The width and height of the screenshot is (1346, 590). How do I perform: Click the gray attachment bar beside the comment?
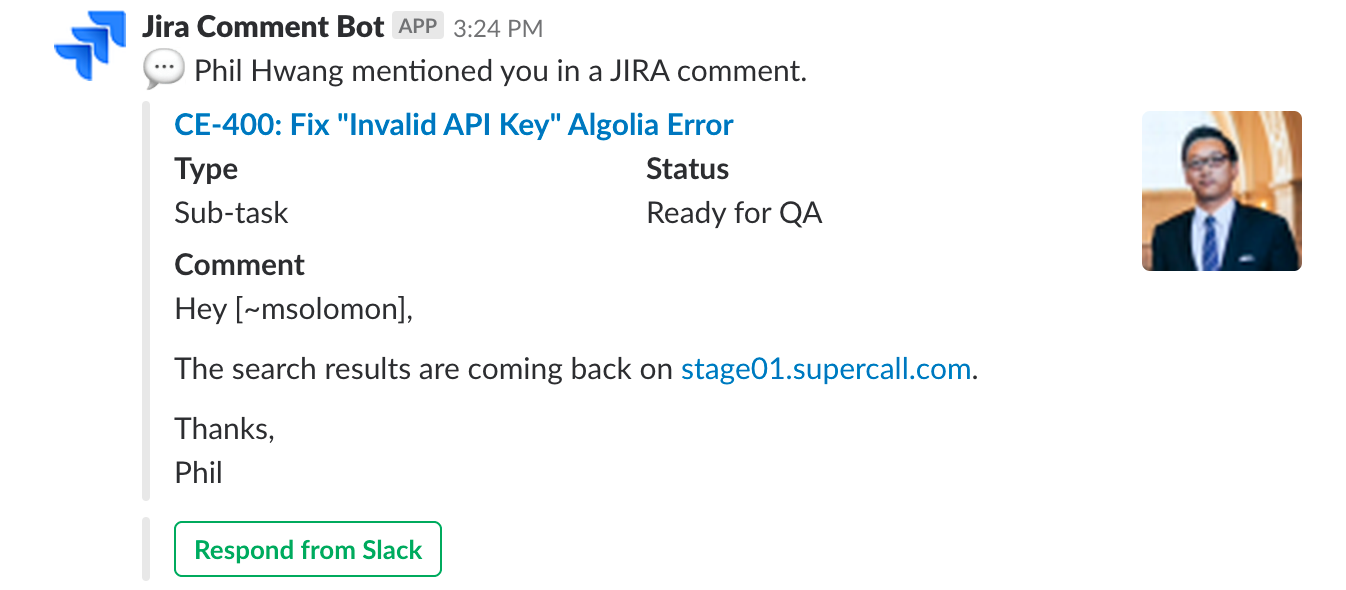(146, 300)
